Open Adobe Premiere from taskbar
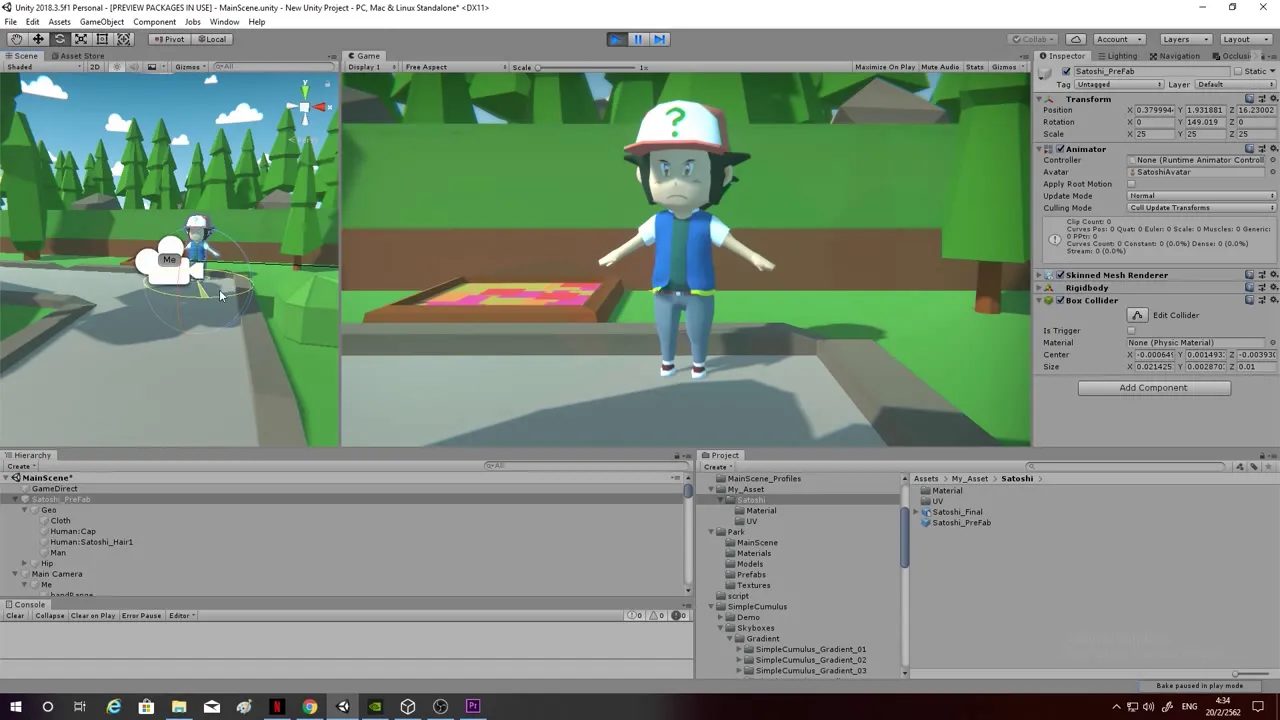This screenshot has width=1280, height=720. (x=473, y=707)
